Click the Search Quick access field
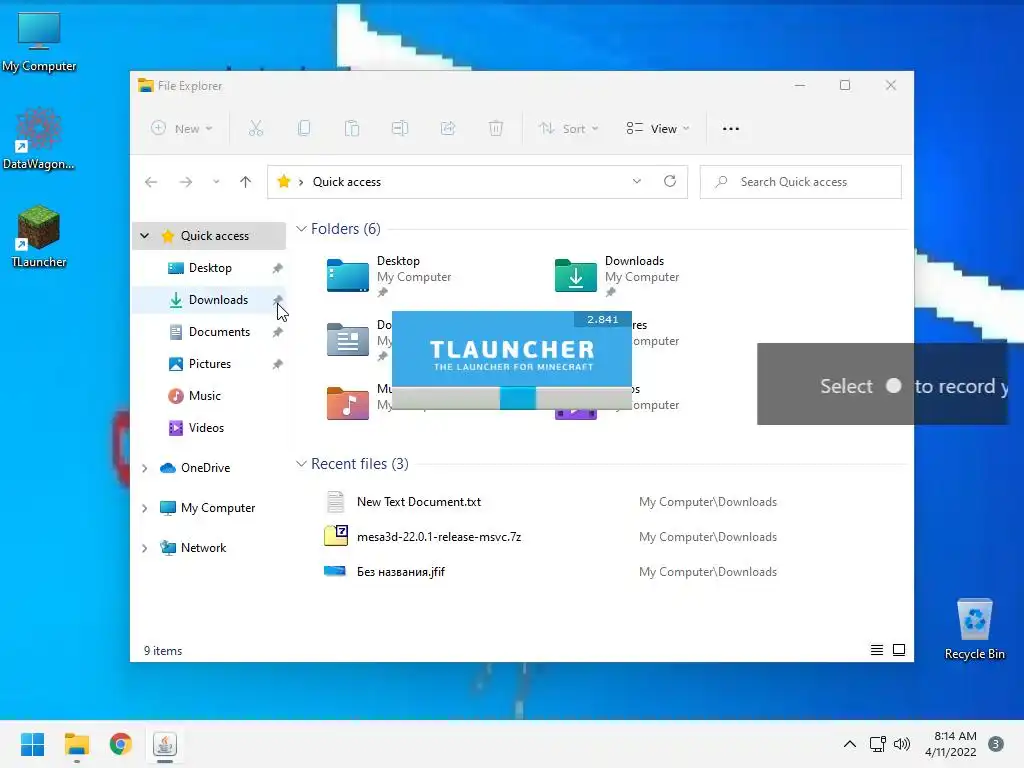Viewport: 1024px width, 768px height. 801,182
